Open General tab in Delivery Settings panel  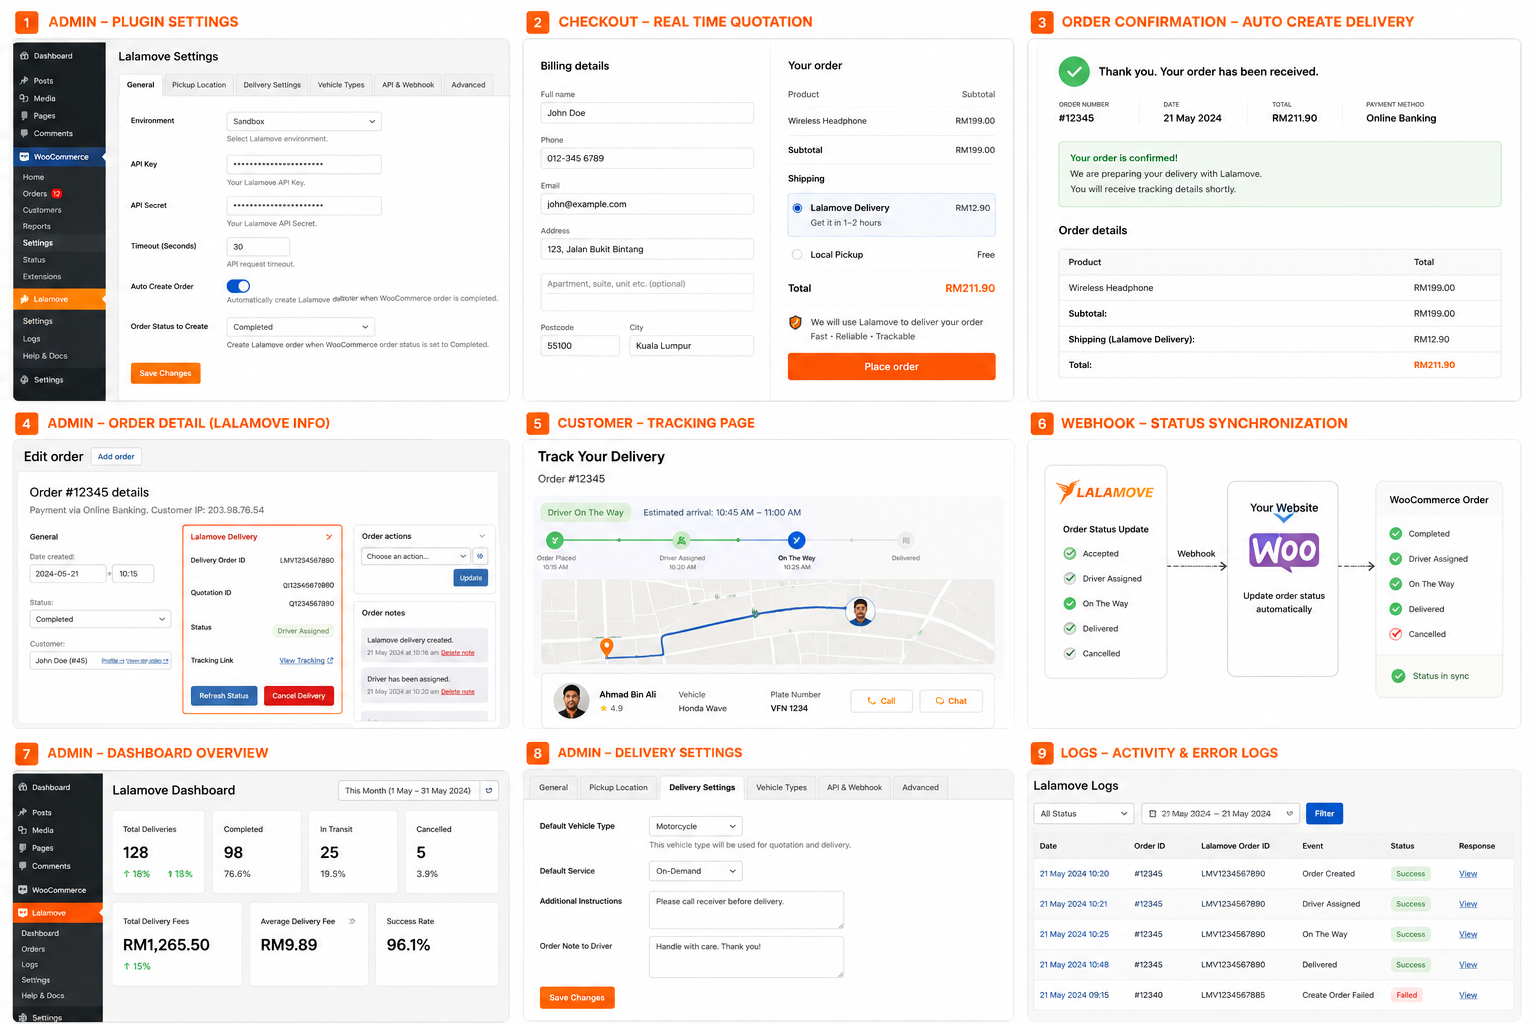(x=553, y=788)
